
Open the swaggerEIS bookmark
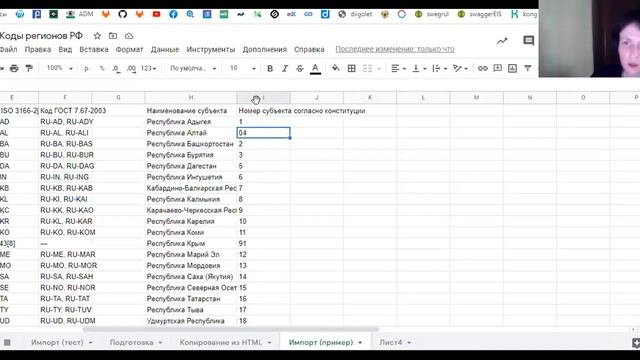pos(479,14)
